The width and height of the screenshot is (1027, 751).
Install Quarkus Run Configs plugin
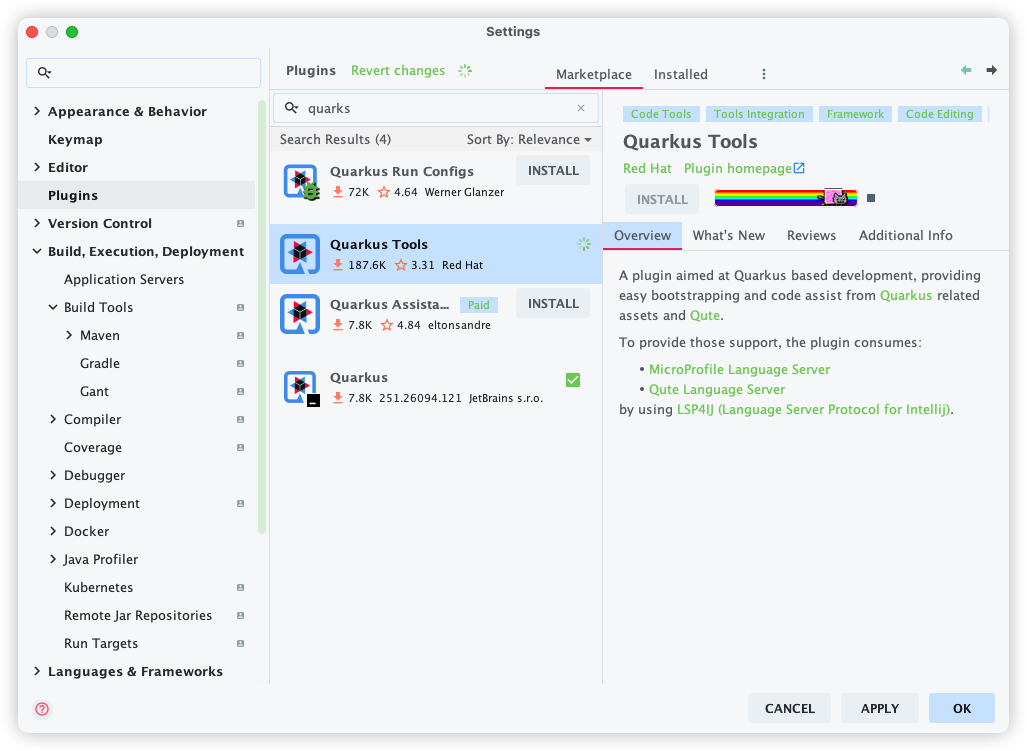[x=553, y=171]
